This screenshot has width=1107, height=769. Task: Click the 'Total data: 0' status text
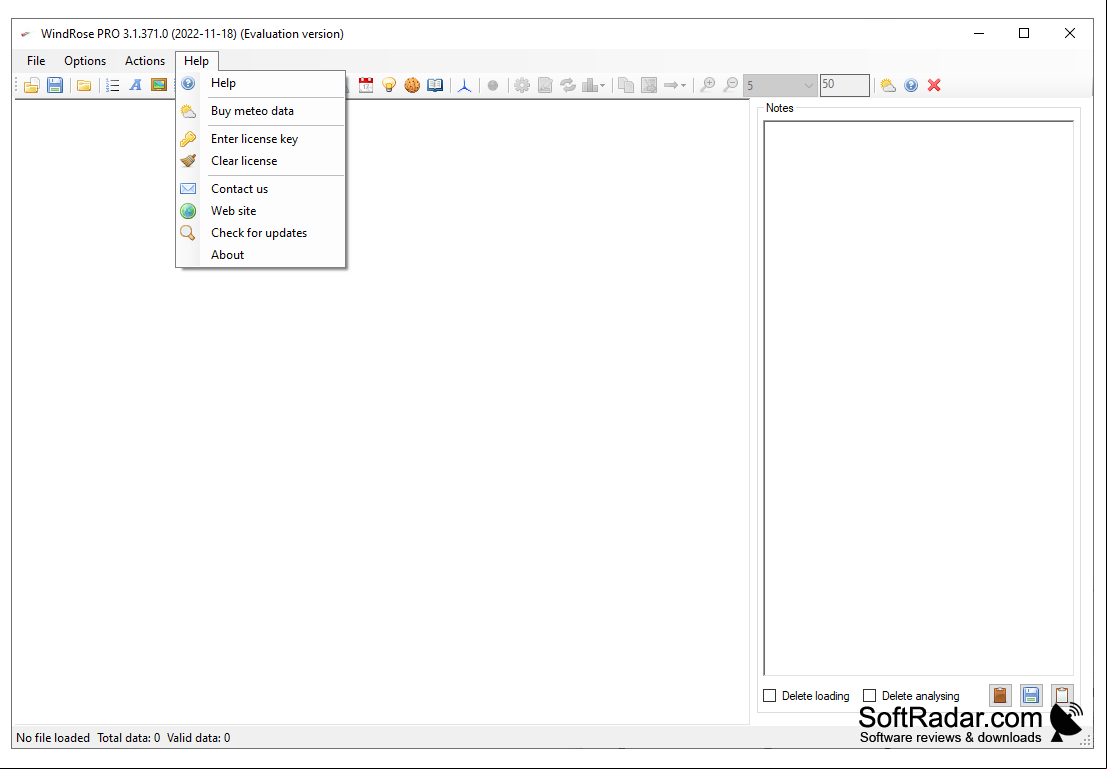pos(128,738)
